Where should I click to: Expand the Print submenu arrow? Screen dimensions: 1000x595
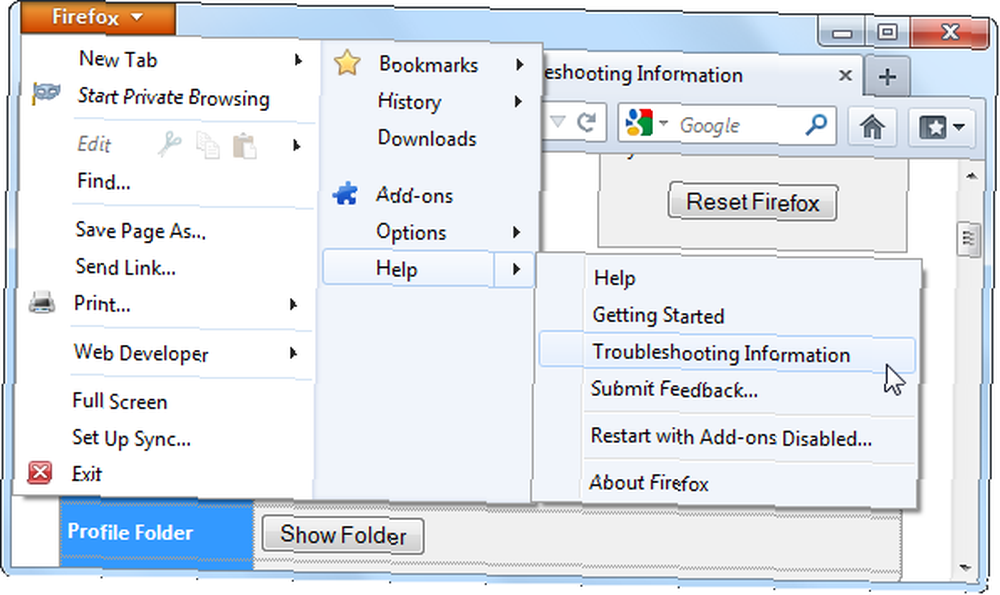pyautogui.click(x=293, y=304)
